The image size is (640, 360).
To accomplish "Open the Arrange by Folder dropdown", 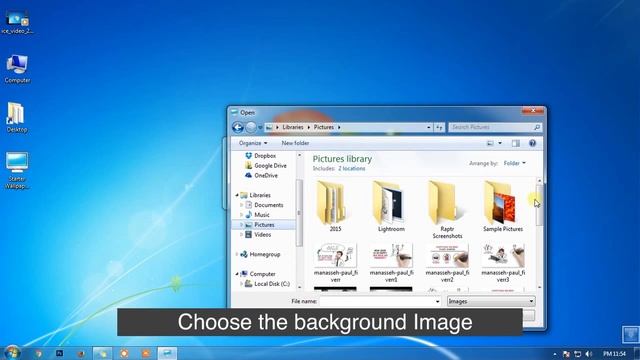I will click(514, 163).
